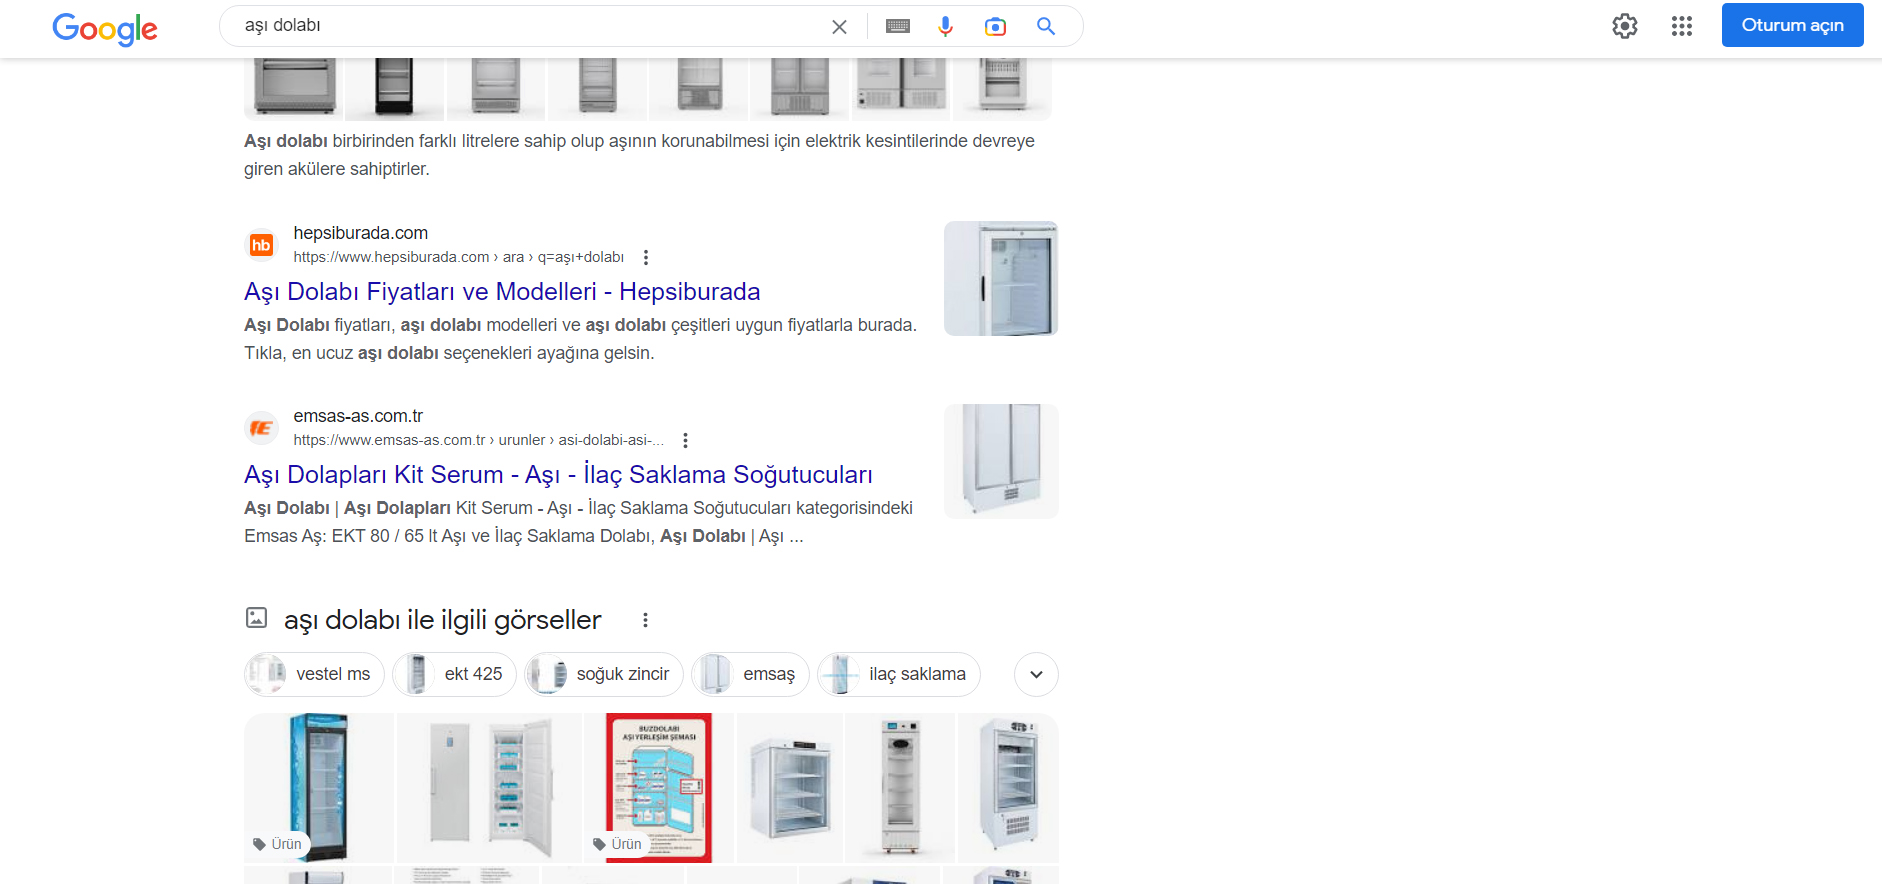This screenshot has width=1882, height=884.
Task: Click black fridge thumbnail in top strip
Action: click(394, 88)
